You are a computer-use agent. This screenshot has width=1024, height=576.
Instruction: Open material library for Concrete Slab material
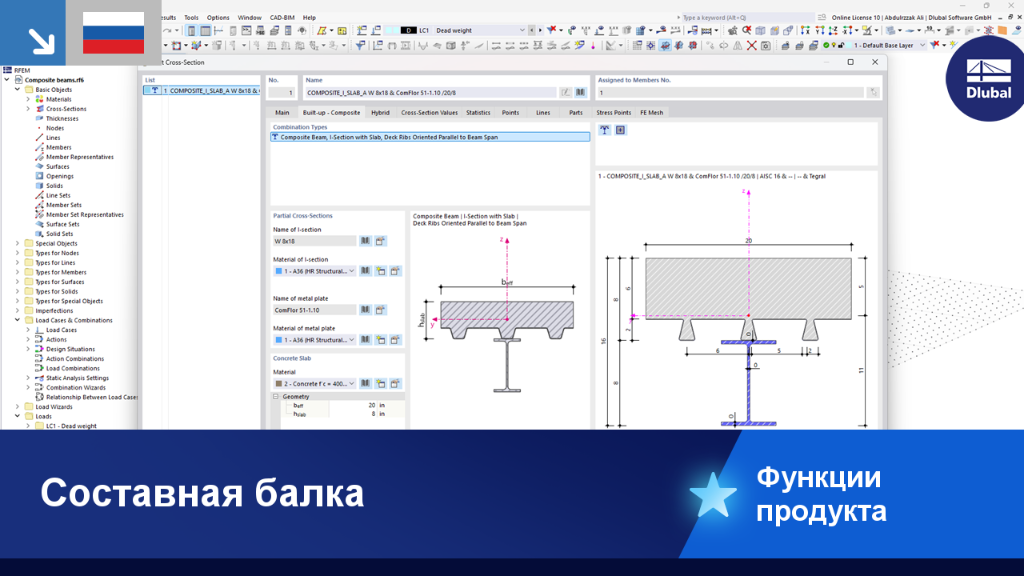click(x=365, y=384)
